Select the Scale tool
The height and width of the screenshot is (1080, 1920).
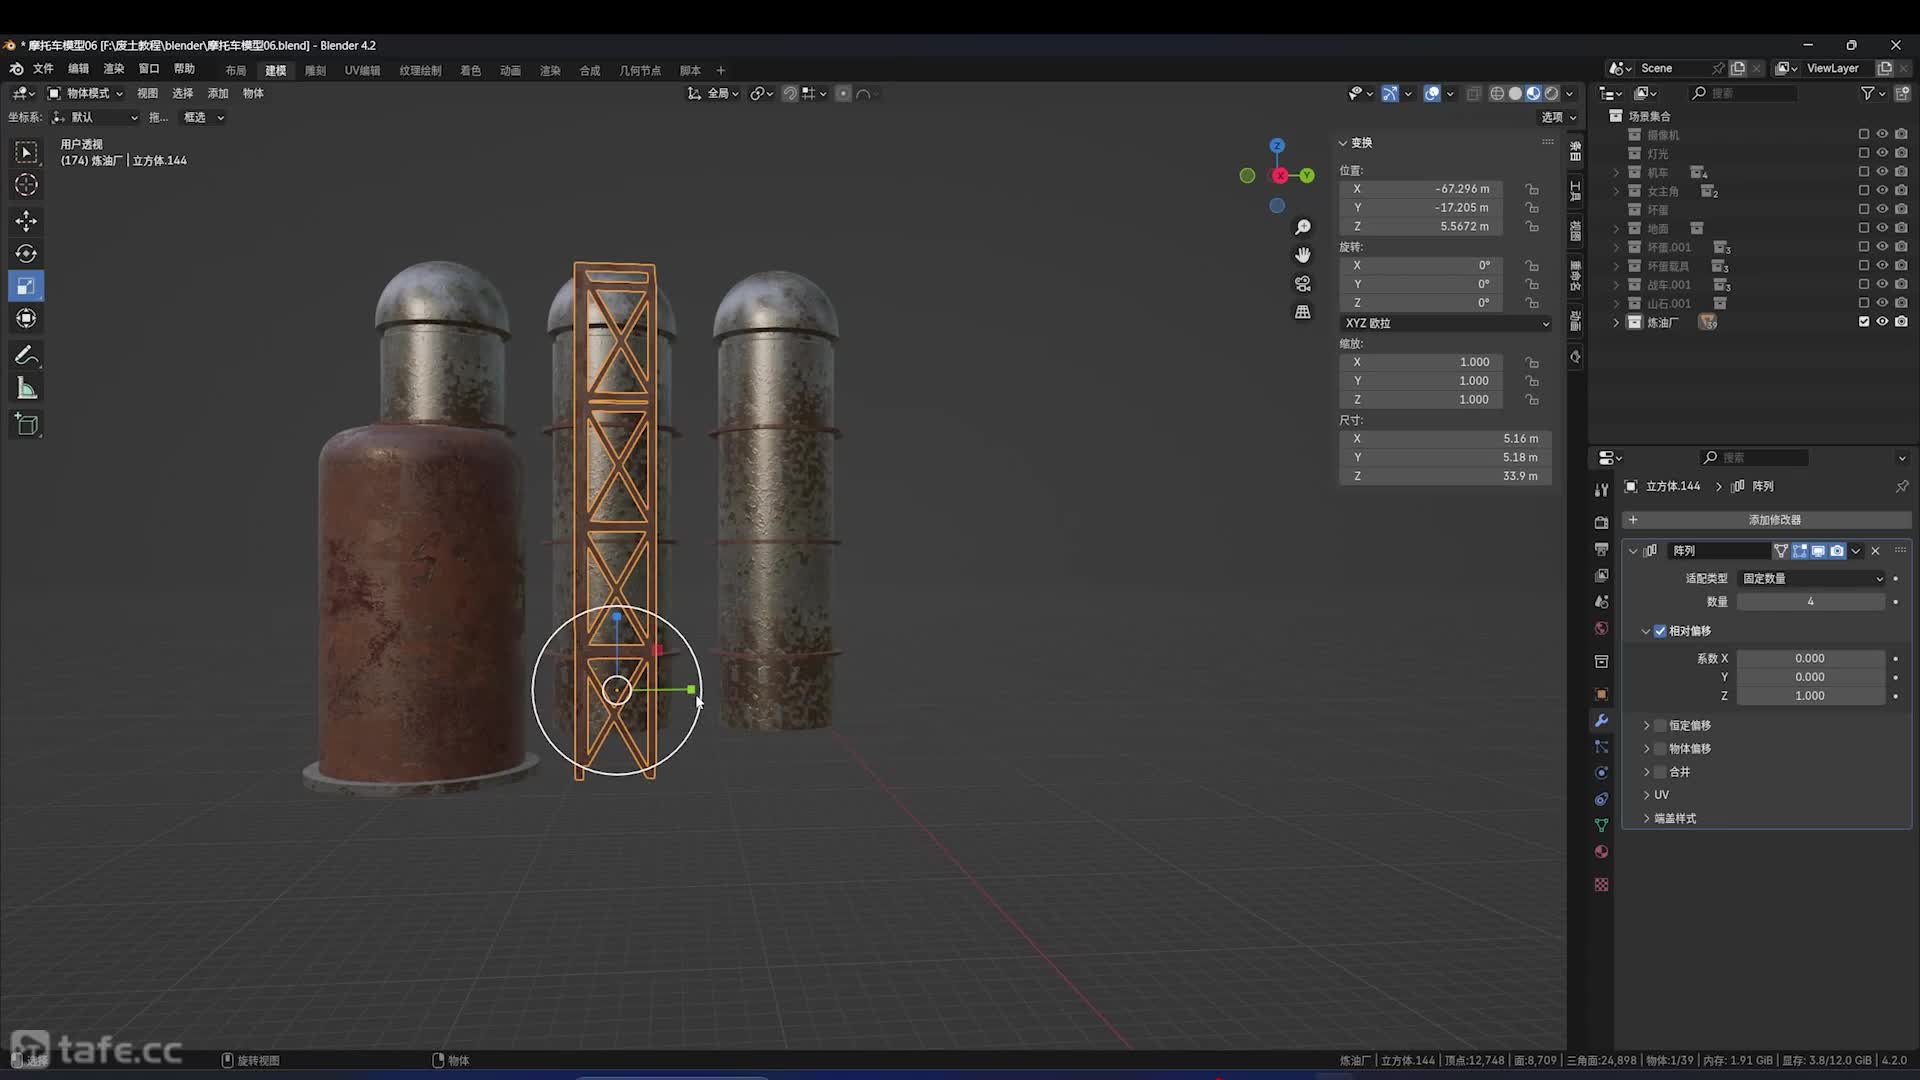click(x=27, y=286)
